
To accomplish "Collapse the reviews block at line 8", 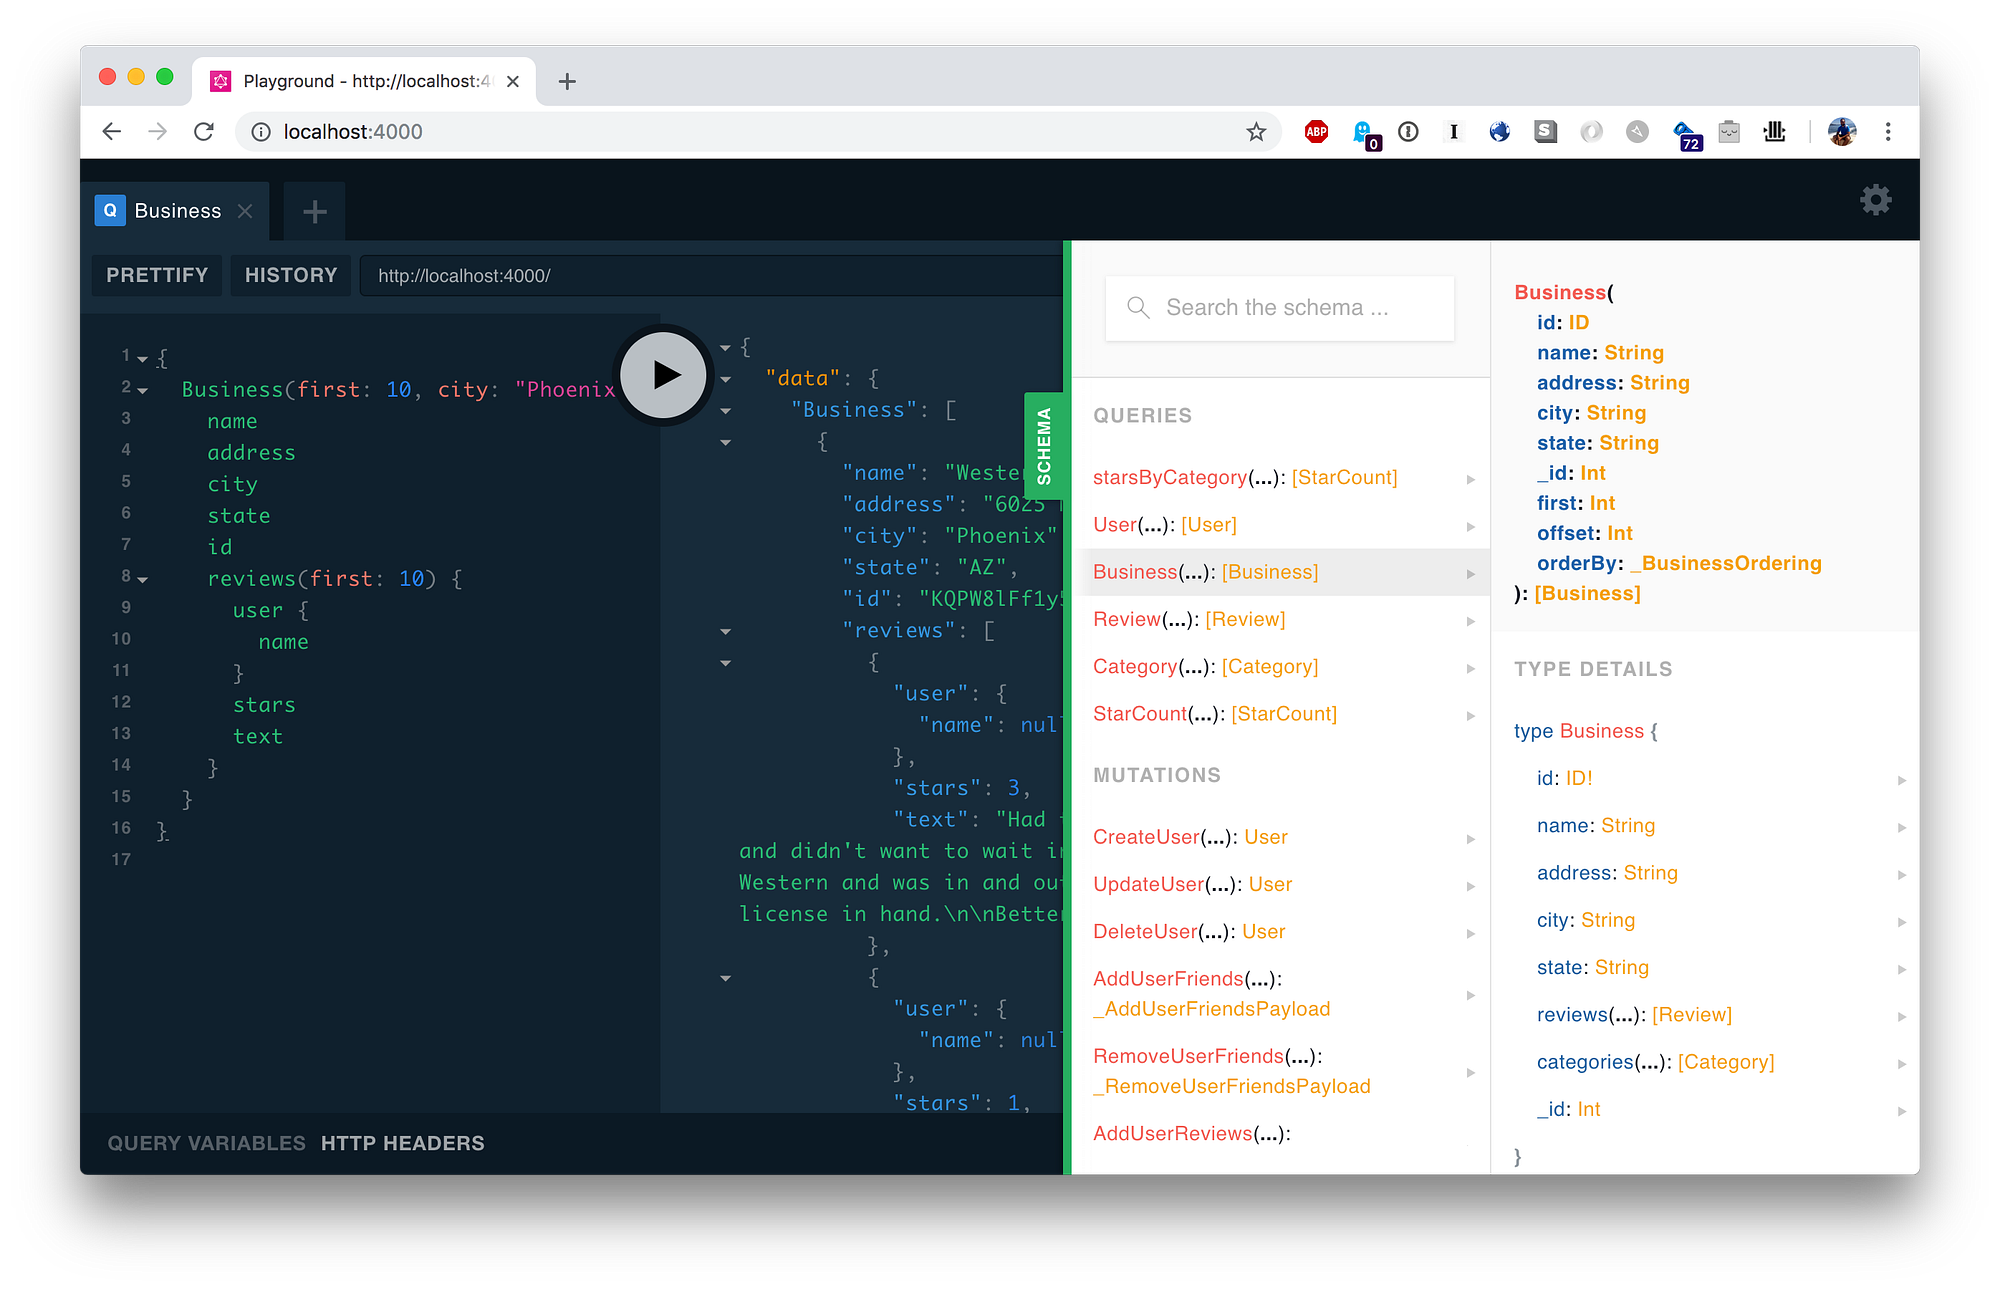I will (x=143, y=580).
